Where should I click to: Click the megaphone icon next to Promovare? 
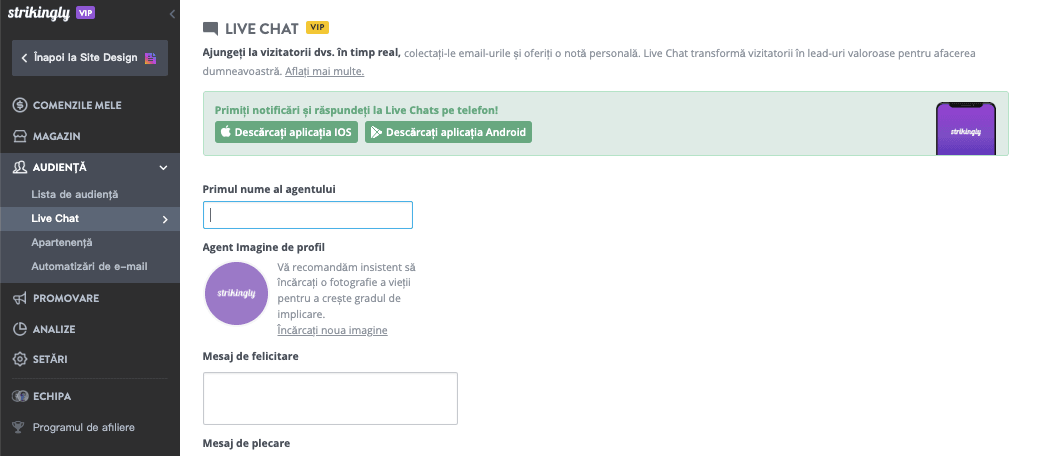[20, 298]
